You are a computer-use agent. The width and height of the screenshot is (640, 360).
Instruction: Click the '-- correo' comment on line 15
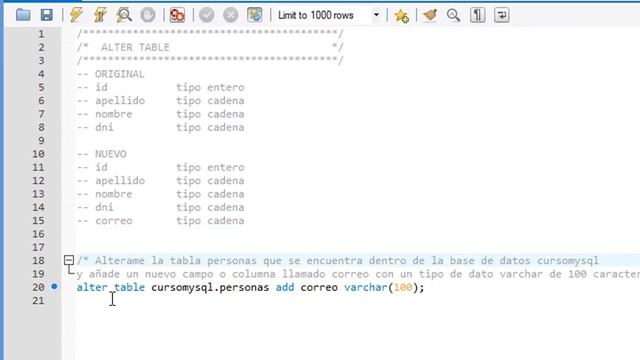pos(104,220)
